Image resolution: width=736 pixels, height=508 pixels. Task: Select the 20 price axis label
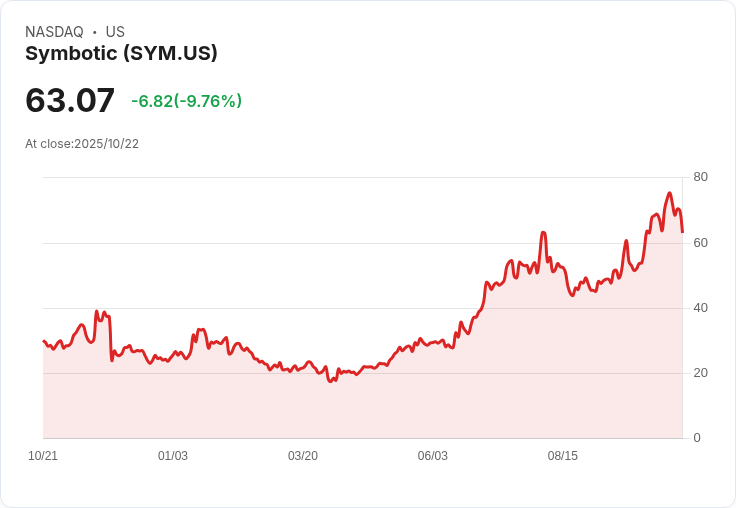coord(701,373)
